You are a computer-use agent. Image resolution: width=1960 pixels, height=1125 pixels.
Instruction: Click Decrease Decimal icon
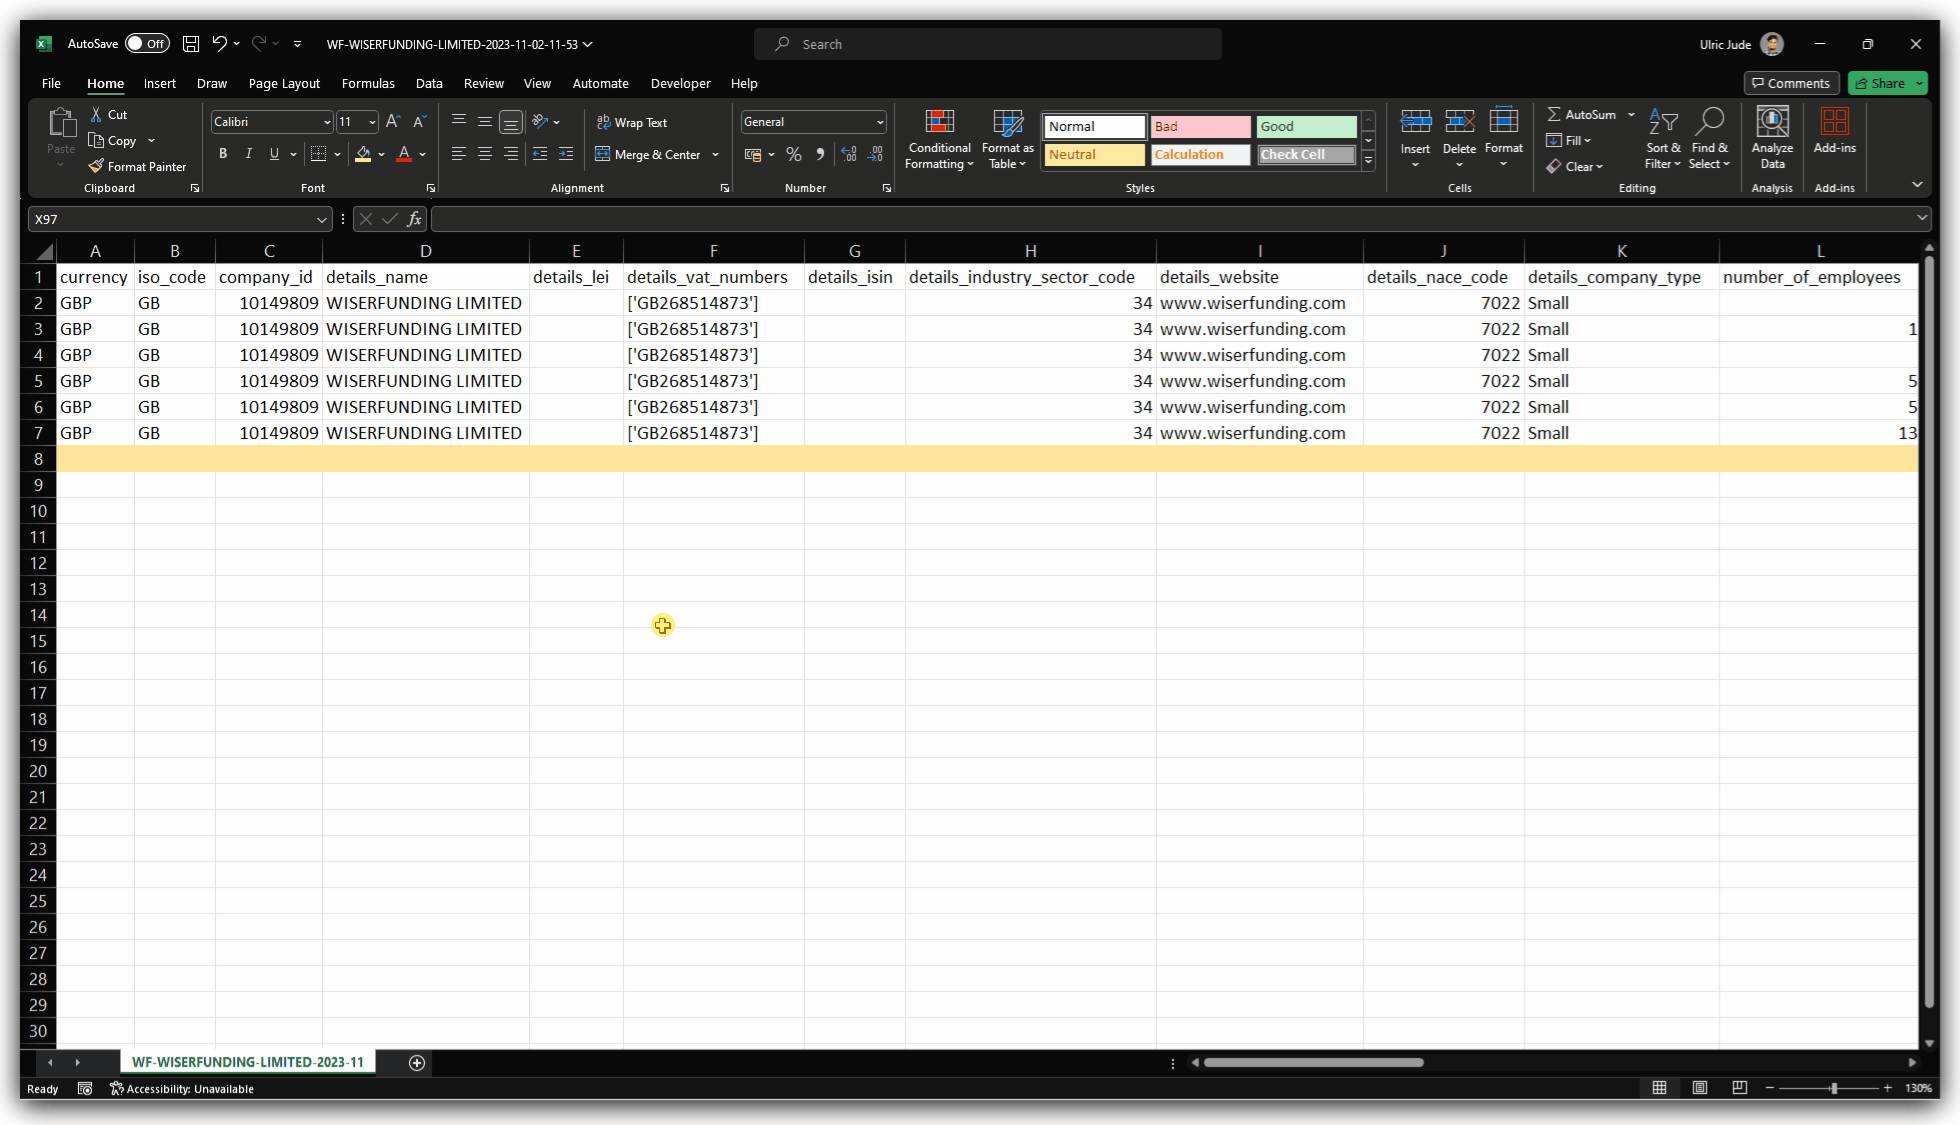click(876, 154)
